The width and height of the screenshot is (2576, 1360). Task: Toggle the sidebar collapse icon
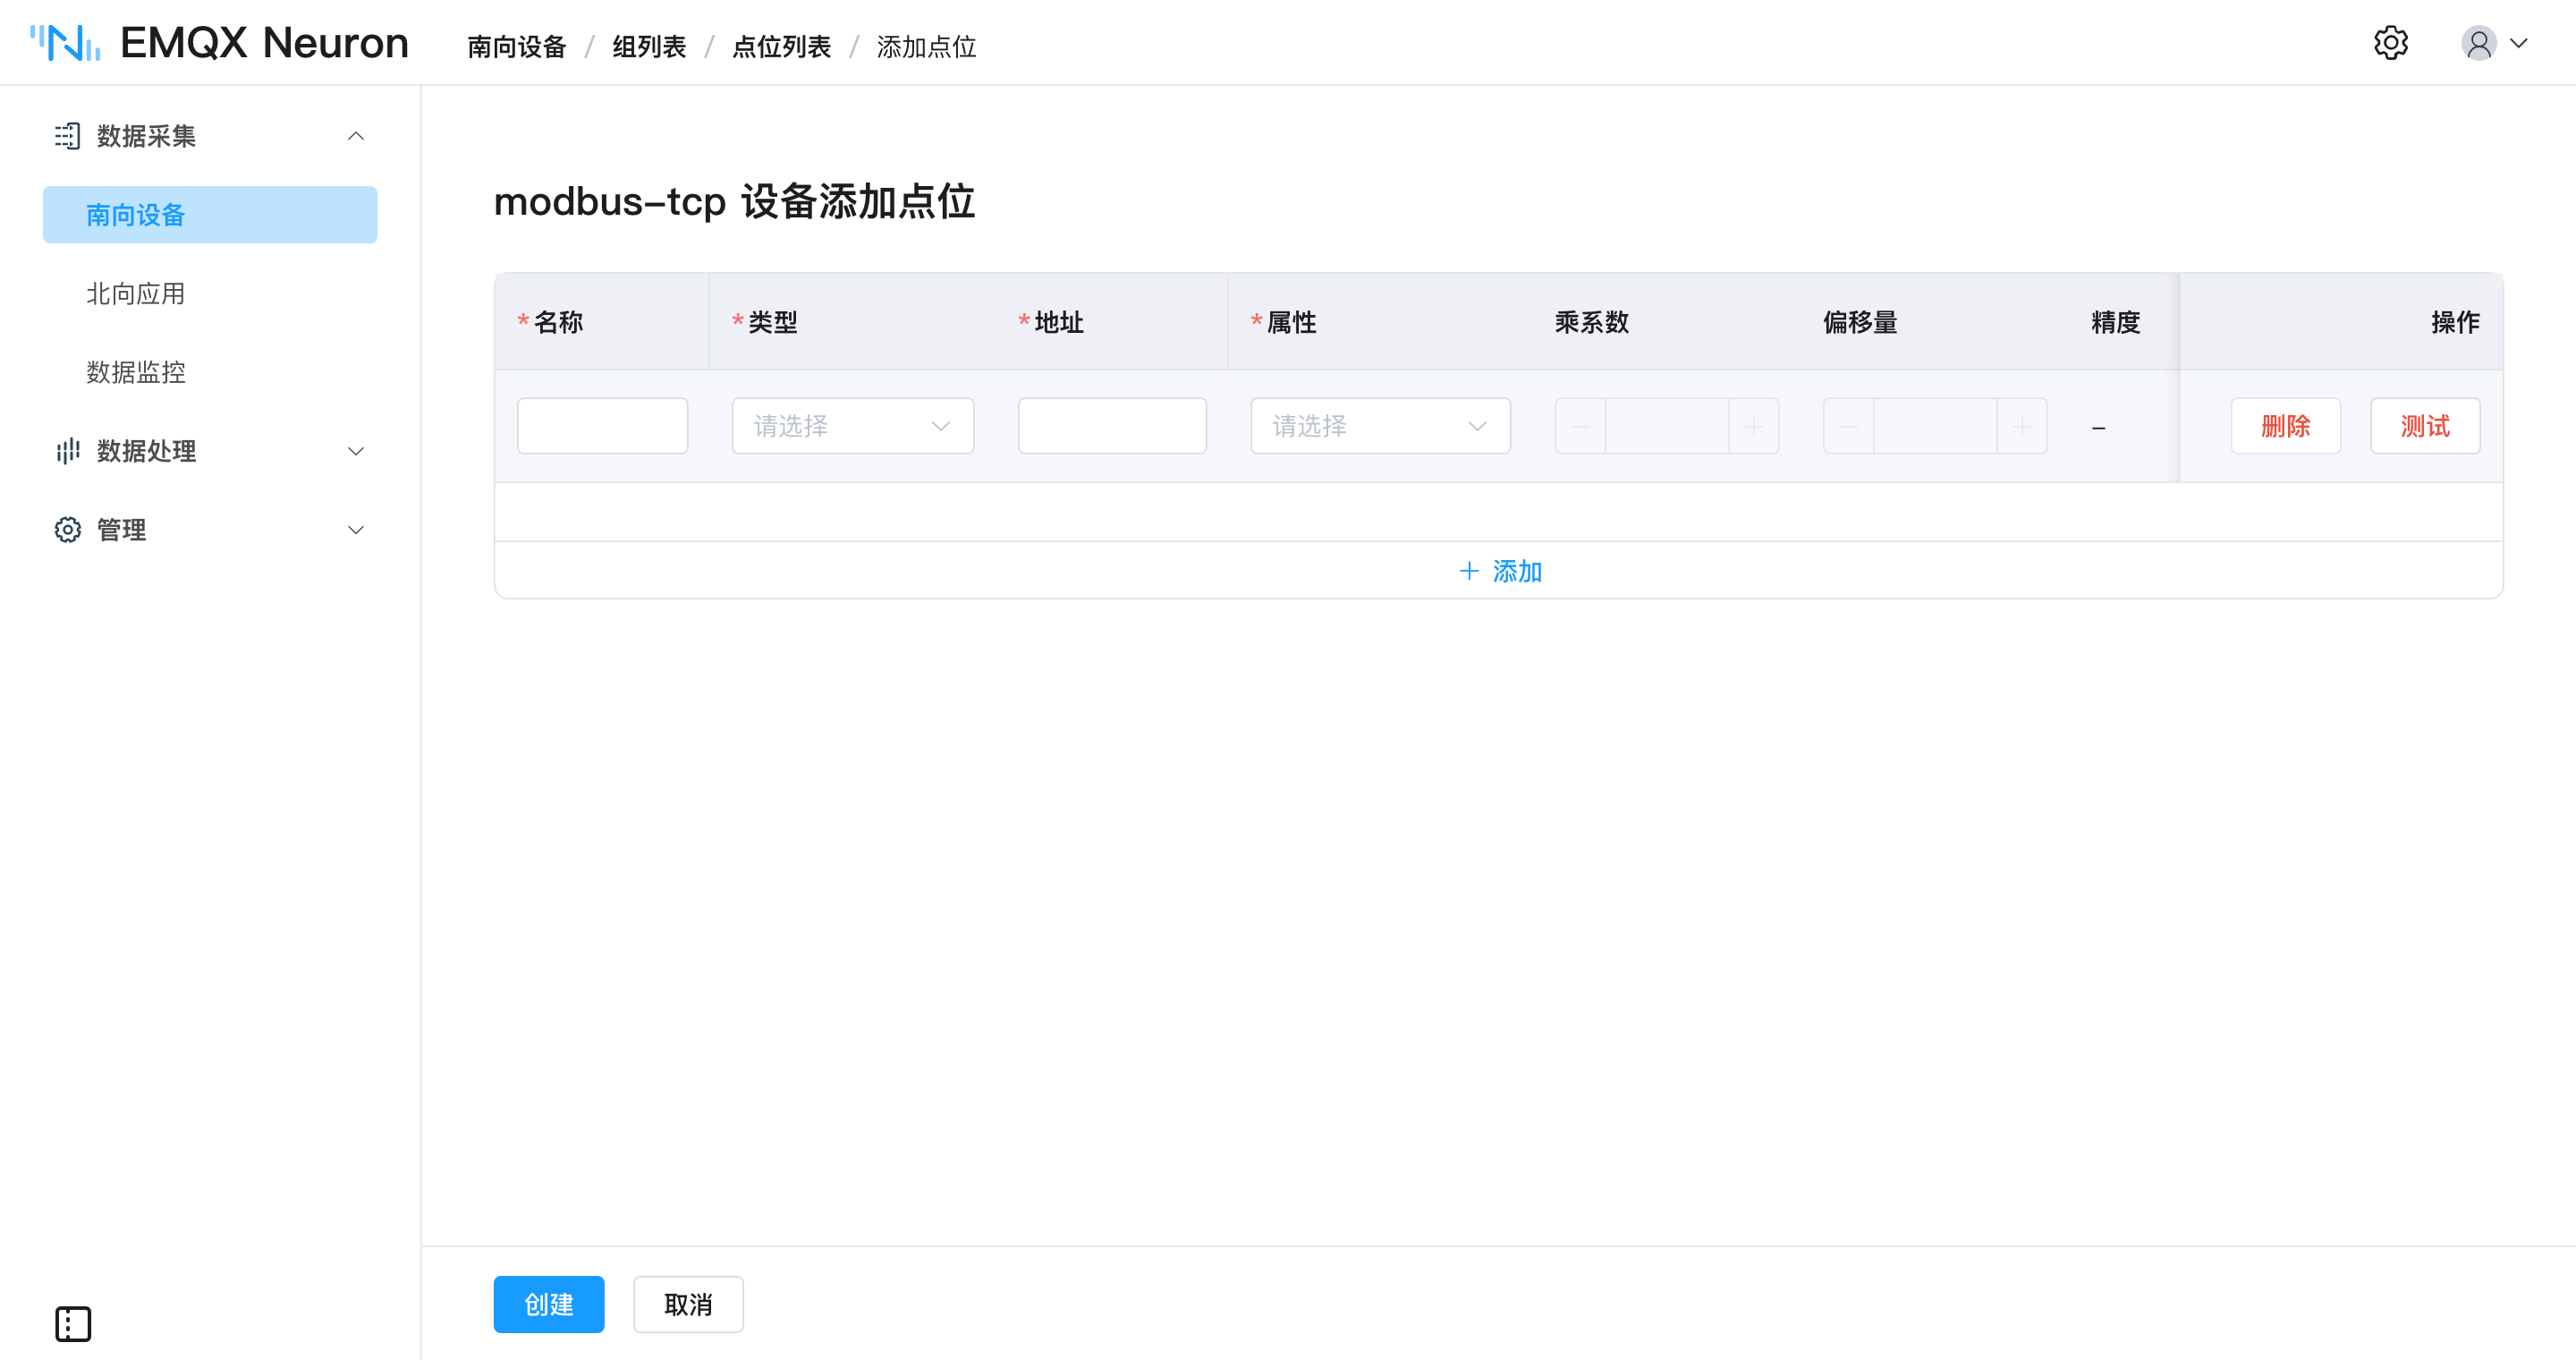click(x=73, y=1324)
